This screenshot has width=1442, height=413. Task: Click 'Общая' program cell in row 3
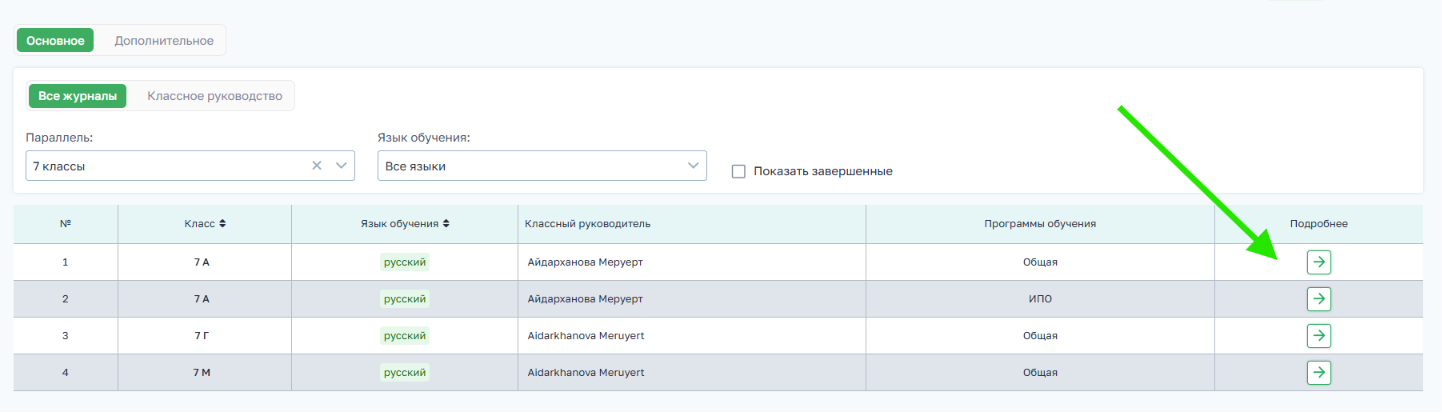coord(1040,336)
